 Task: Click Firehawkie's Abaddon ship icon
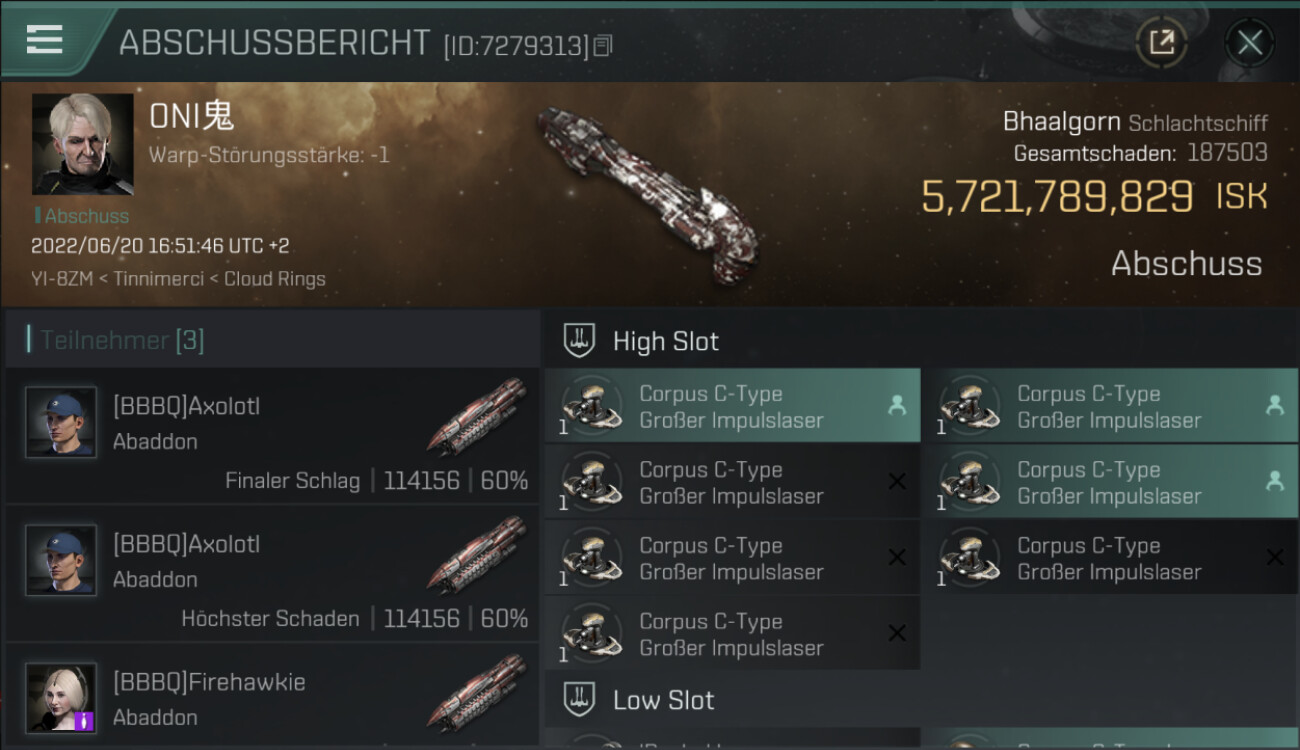pyautogui.click(x=477, y=694)
